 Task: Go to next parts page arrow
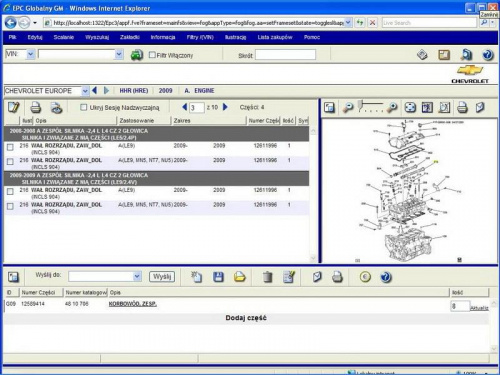point(225,107)
